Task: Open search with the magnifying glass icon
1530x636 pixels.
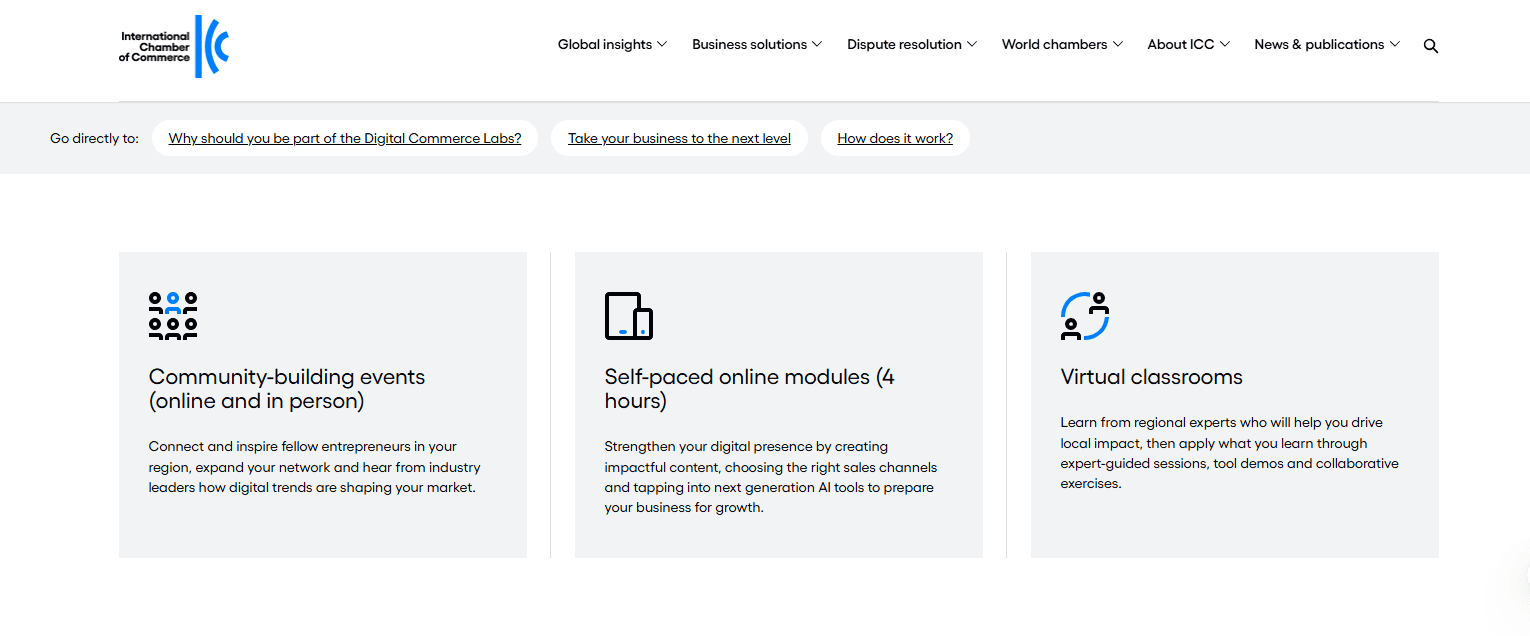Action: tap(1430, 46)
